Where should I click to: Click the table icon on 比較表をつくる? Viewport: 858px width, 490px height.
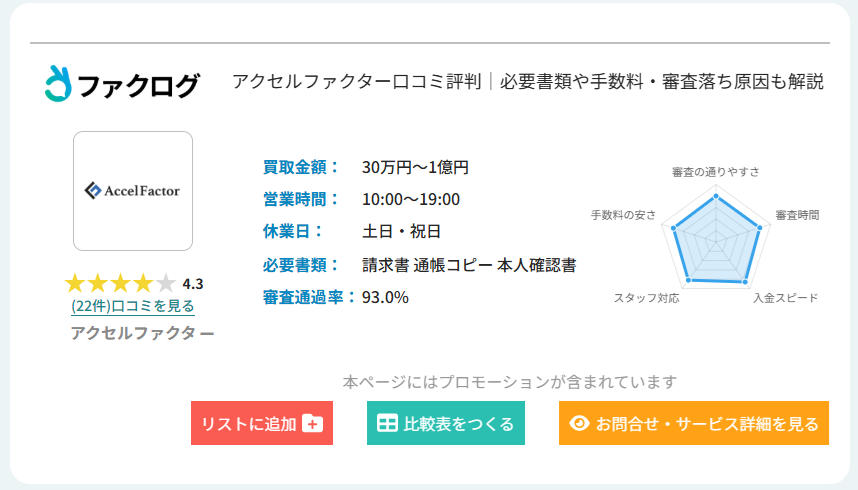(387, 423)
